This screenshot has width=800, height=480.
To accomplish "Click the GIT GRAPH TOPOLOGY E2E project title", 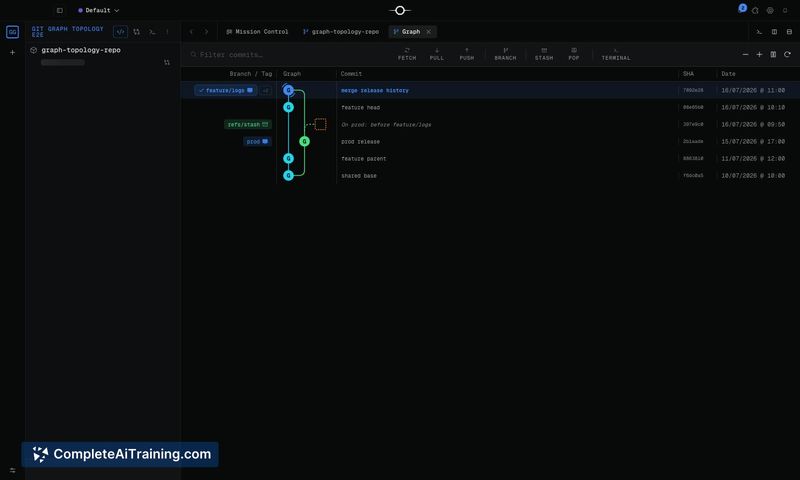I will coord(67,32).
